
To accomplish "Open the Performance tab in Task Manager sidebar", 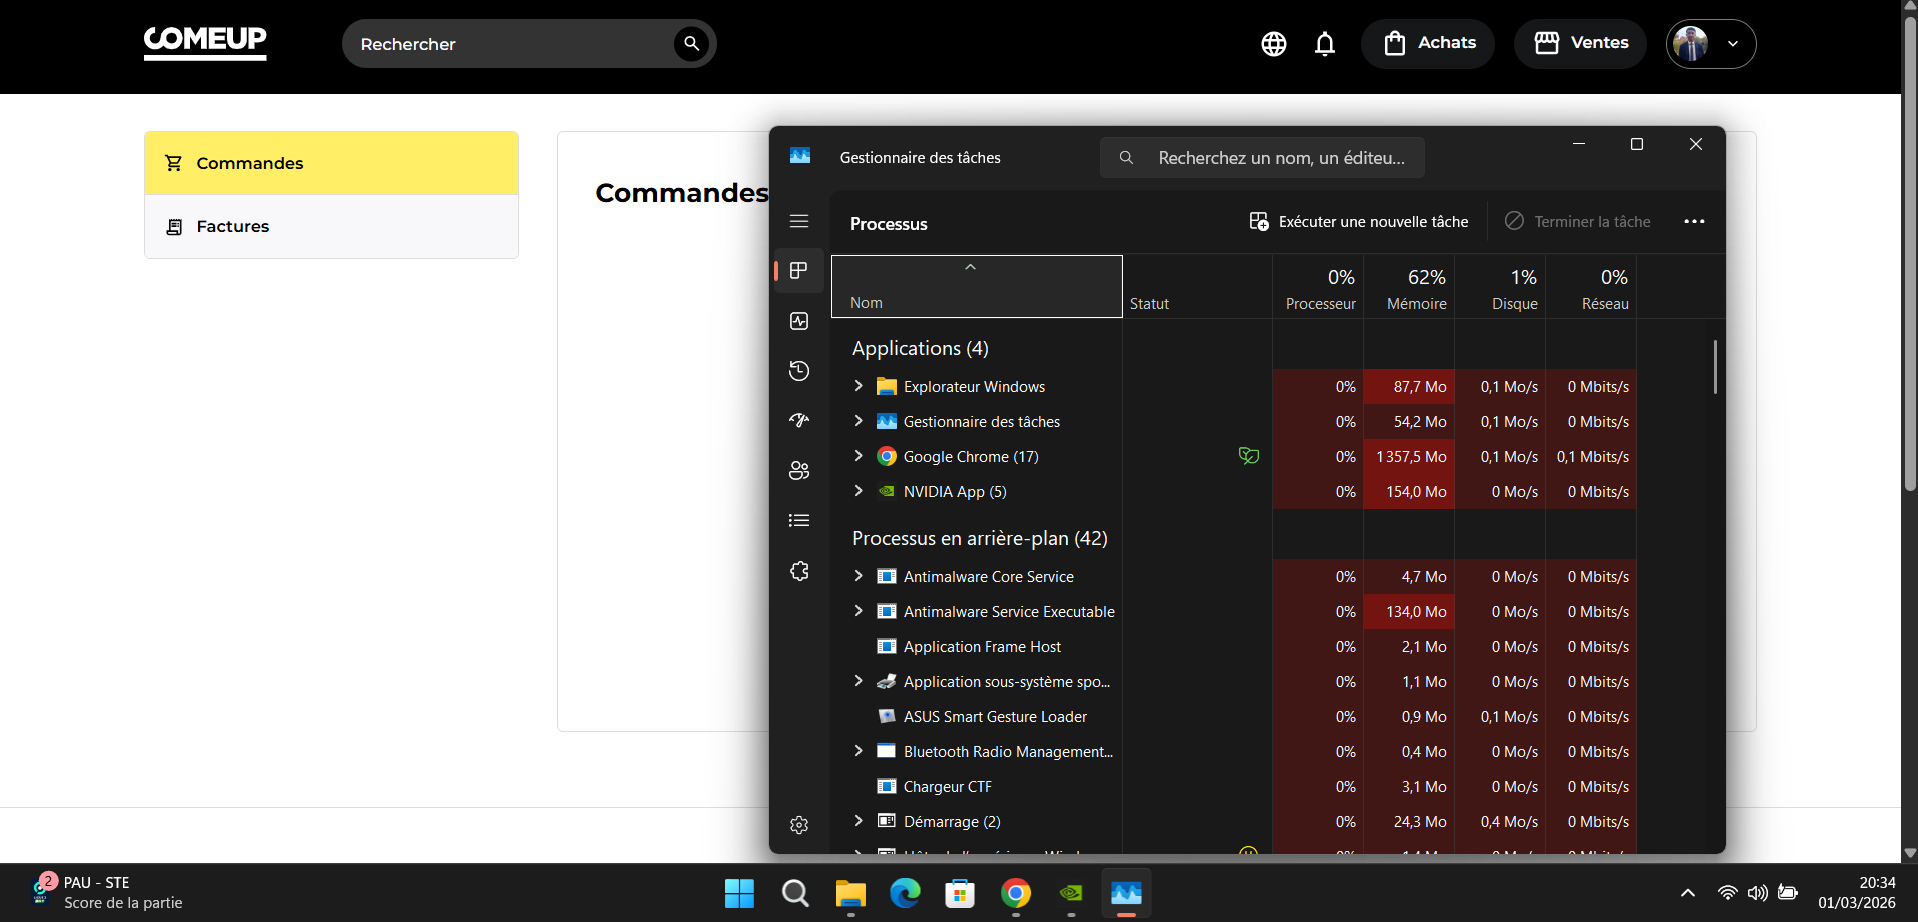I will (799, 321).
